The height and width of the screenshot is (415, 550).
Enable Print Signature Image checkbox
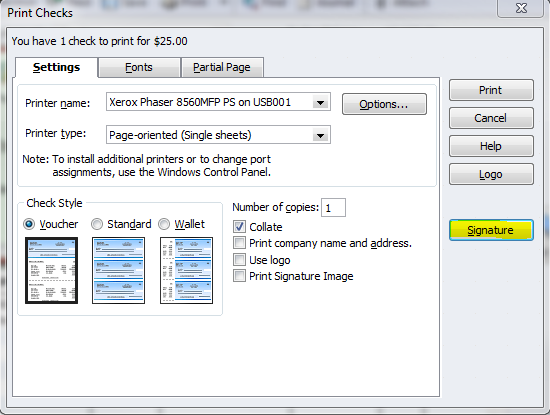click(x=240, y=276)
